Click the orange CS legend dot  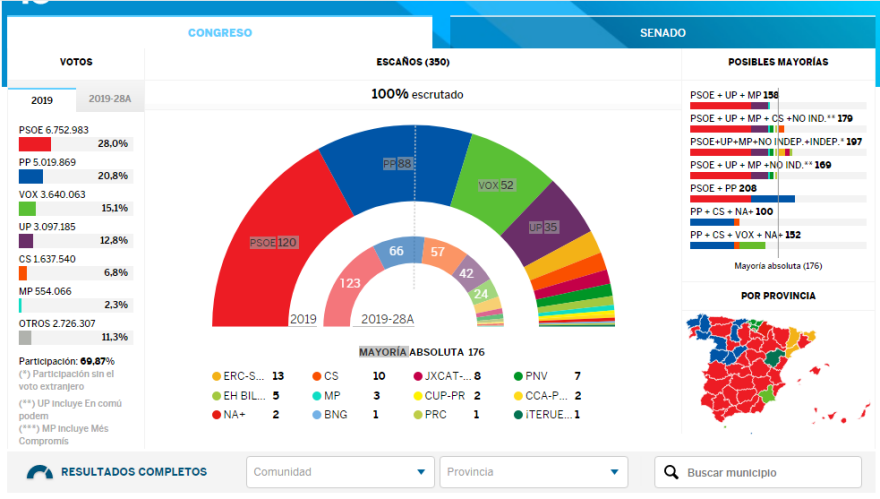(316, 376)
